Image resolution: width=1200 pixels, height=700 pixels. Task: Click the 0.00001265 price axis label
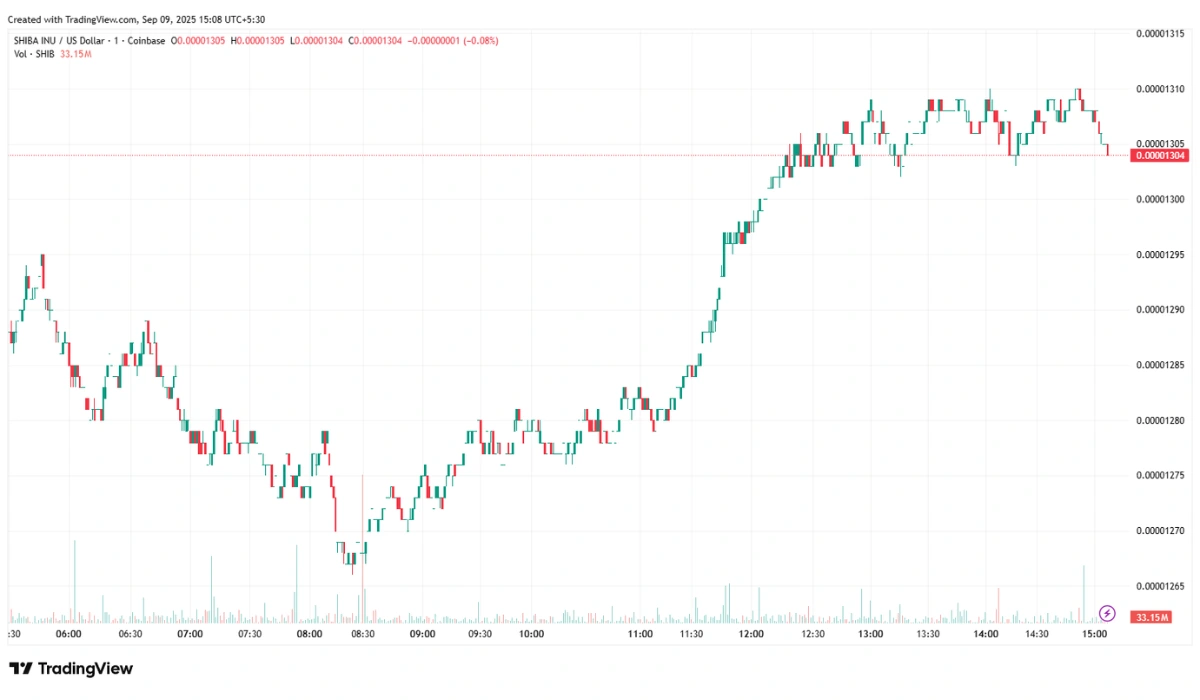coord(1160,585)
